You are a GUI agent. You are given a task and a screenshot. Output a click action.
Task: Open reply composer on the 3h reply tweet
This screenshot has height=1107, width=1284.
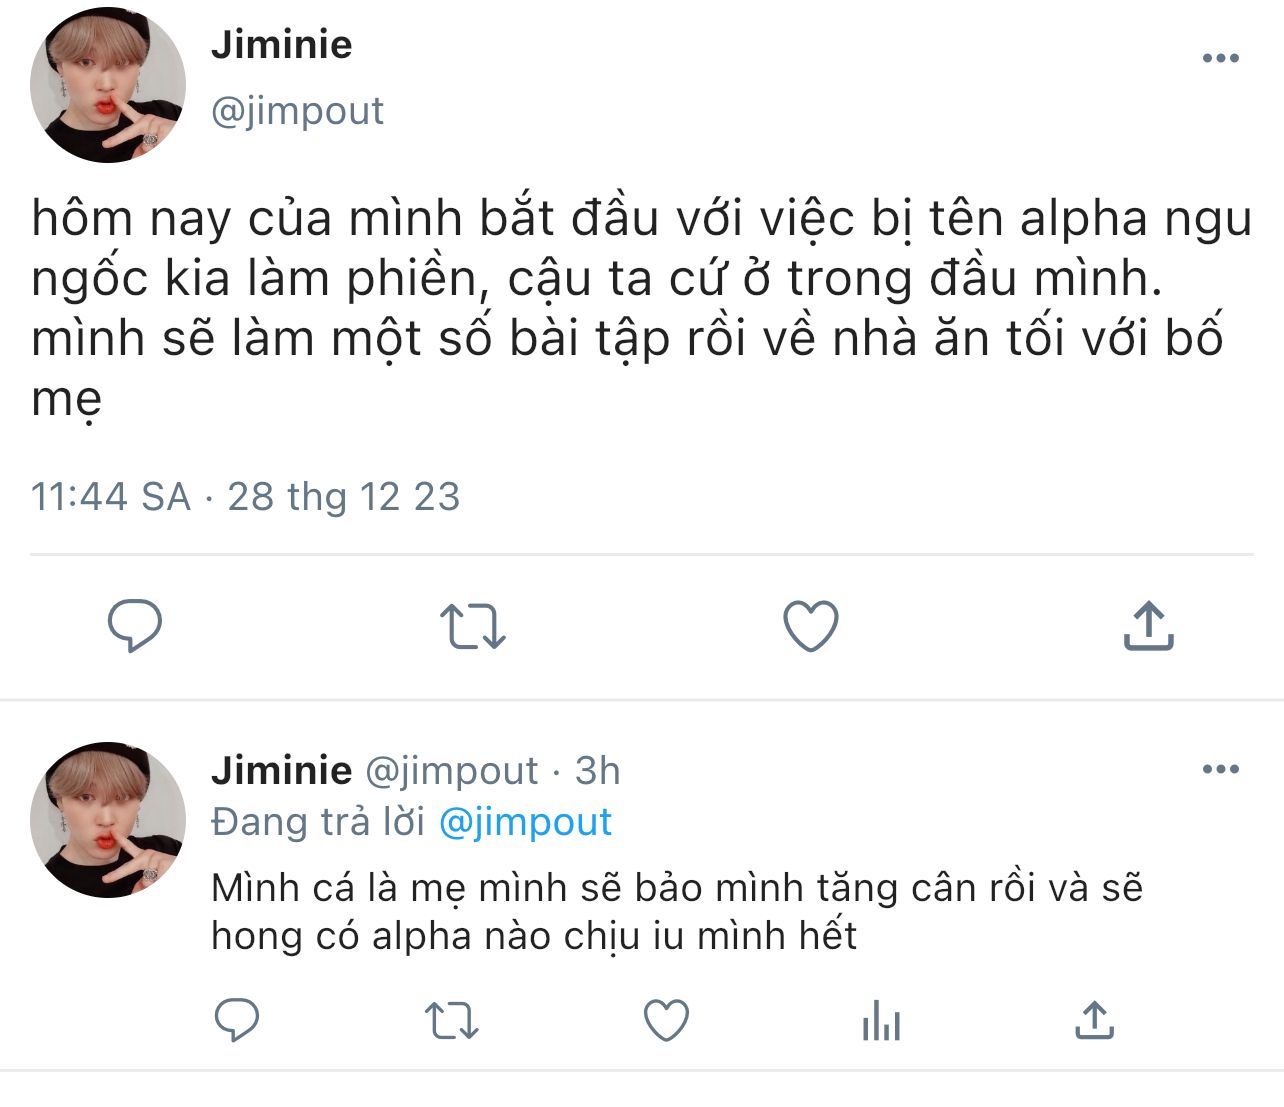(x=237, y=1021)
